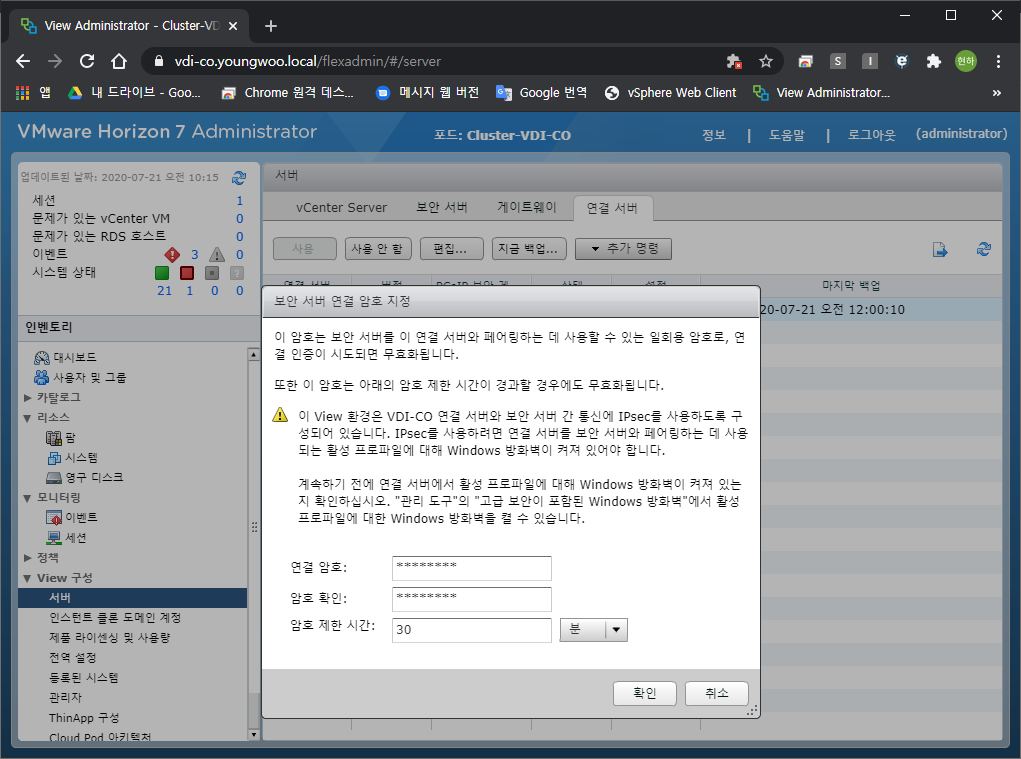Go back in browser history

tap(23, 61)
